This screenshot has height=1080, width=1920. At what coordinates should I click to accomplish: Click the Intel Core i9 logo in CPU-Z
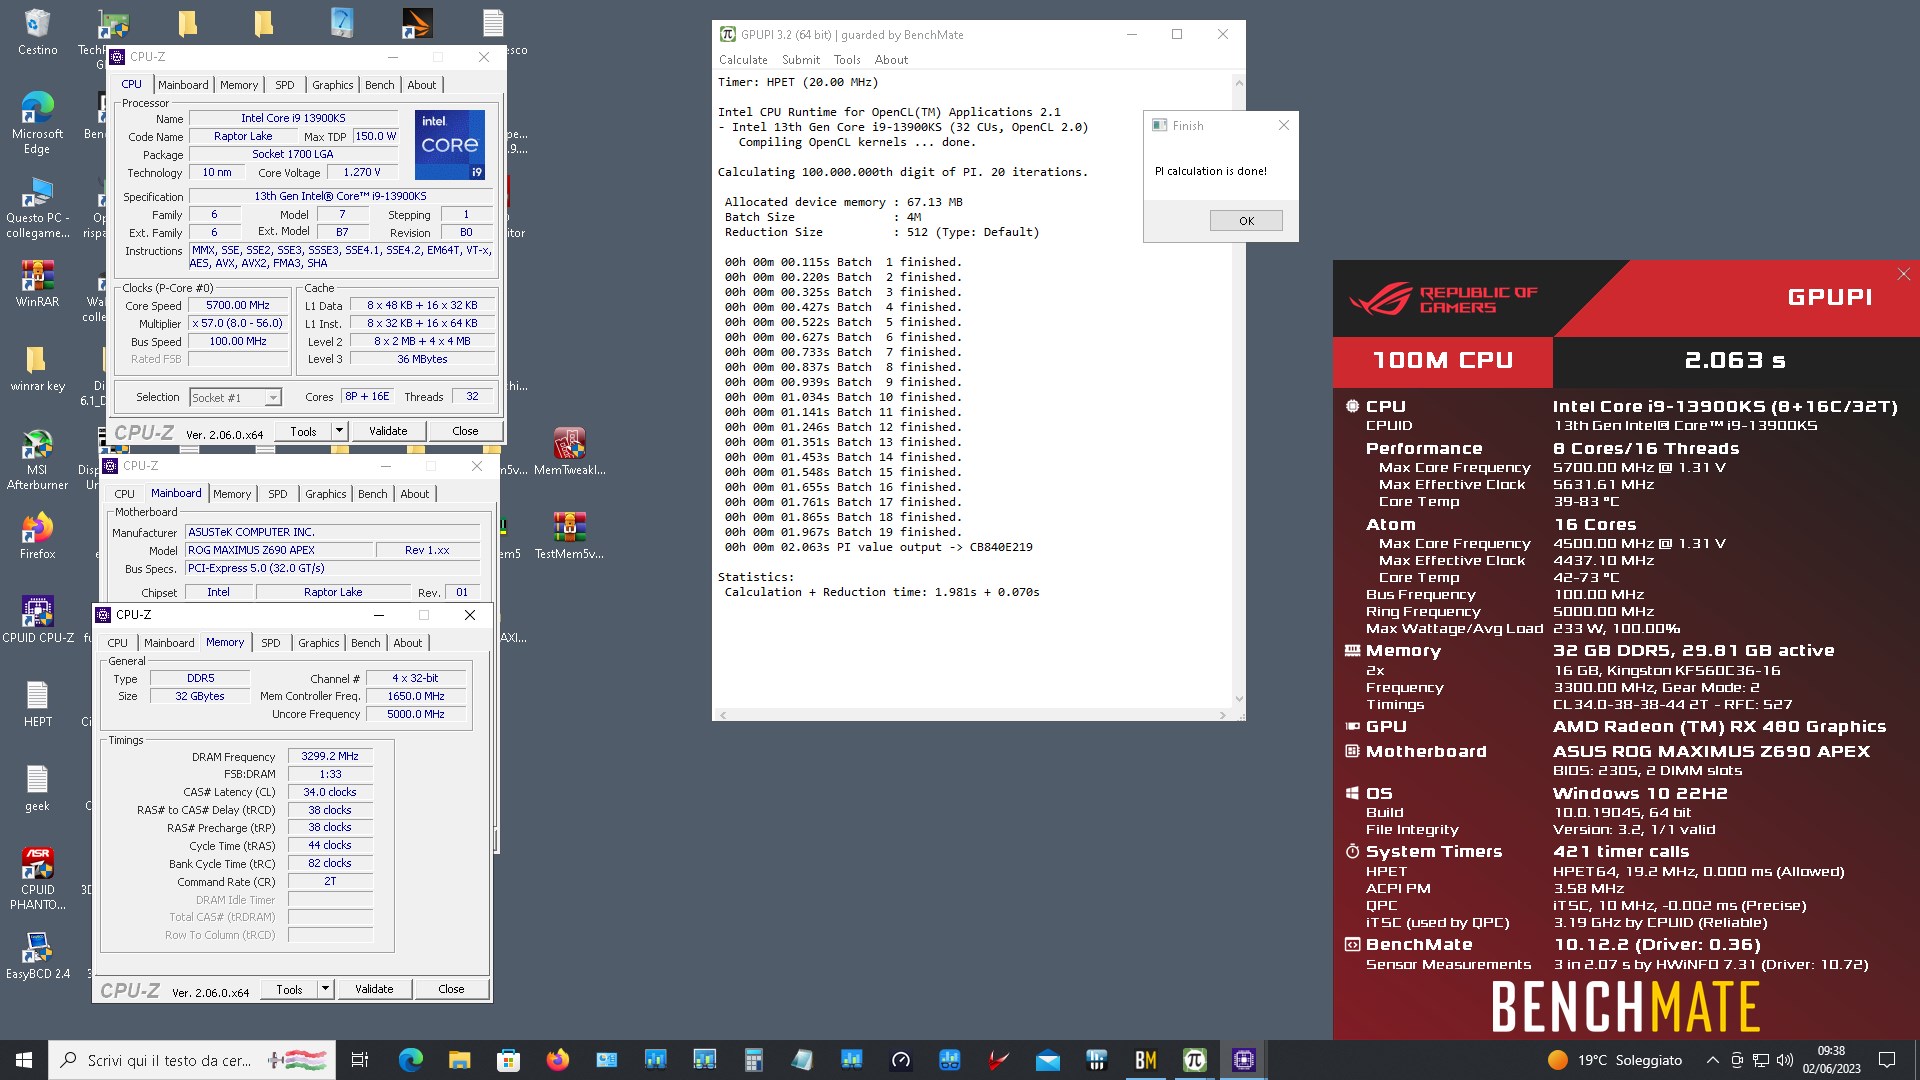pos(450,145)
